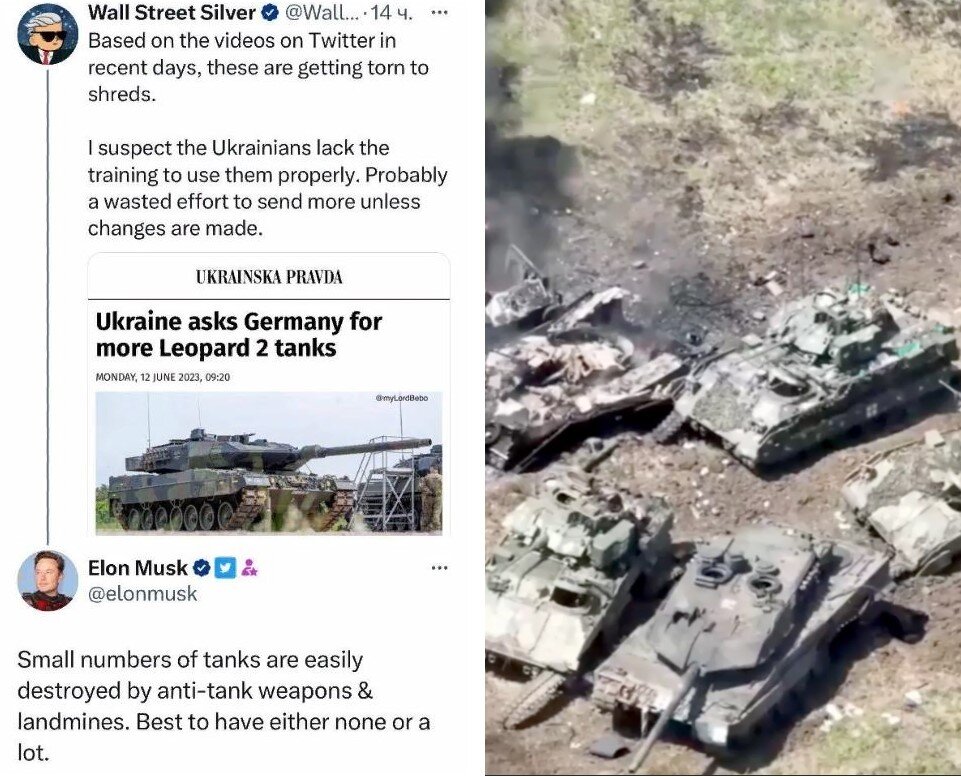Viewport: 961px width, 777px height.
Task: Click the Elon Musk display name
Action: pos(138,568)
